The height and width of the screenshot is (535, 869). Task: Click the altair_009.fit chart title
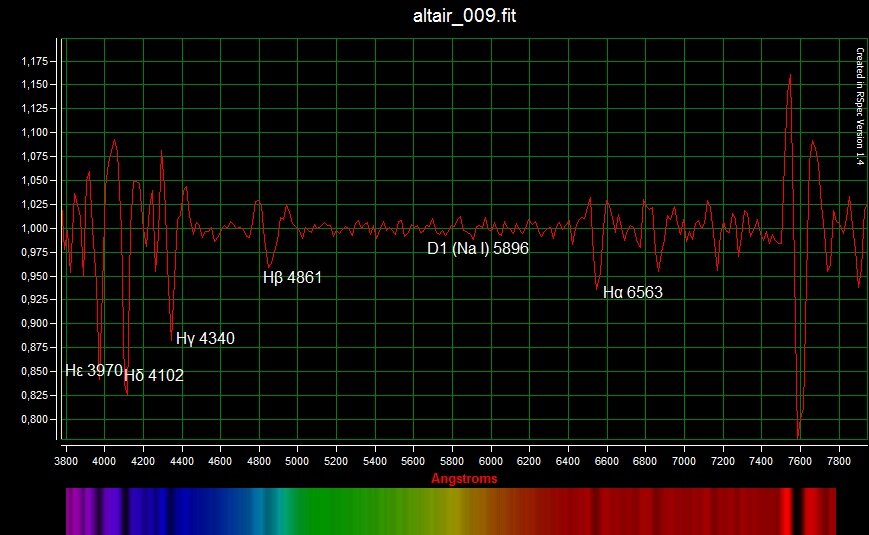(x=464, y=16)
